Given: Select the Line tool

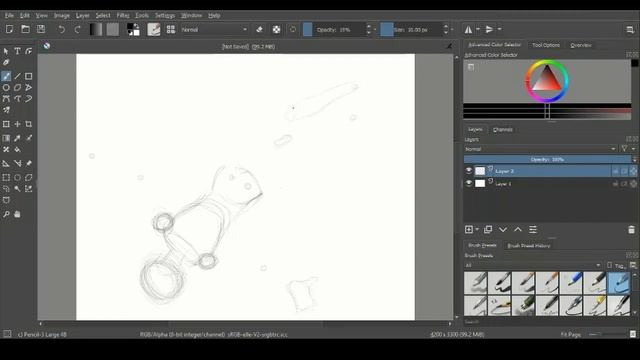Looking at the screenshot, I should 18,76.
